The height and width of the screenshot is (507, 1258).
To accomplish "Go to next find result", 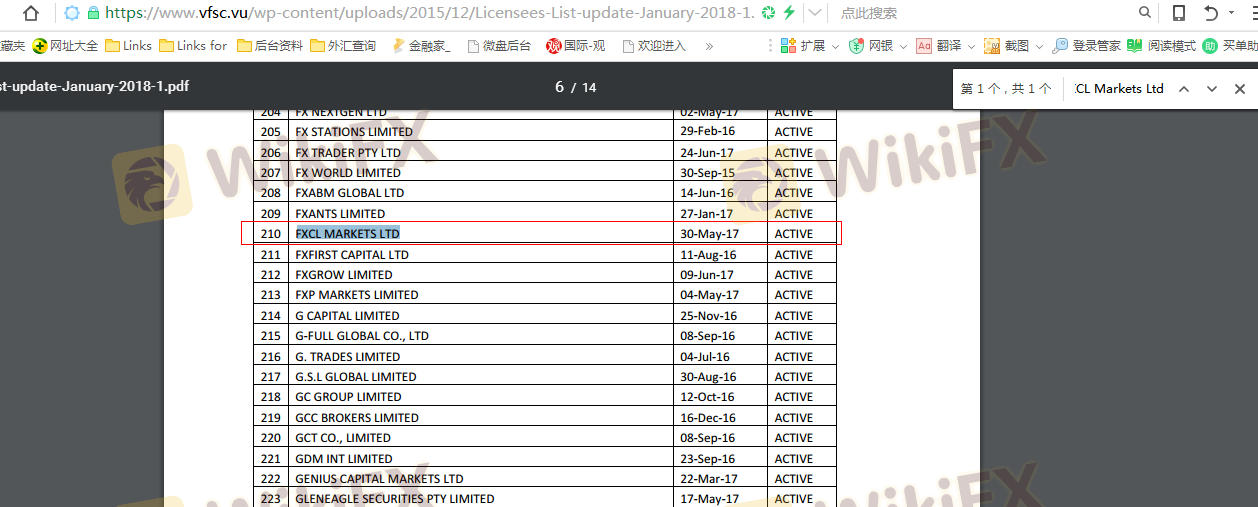I will coord(1212,89).
